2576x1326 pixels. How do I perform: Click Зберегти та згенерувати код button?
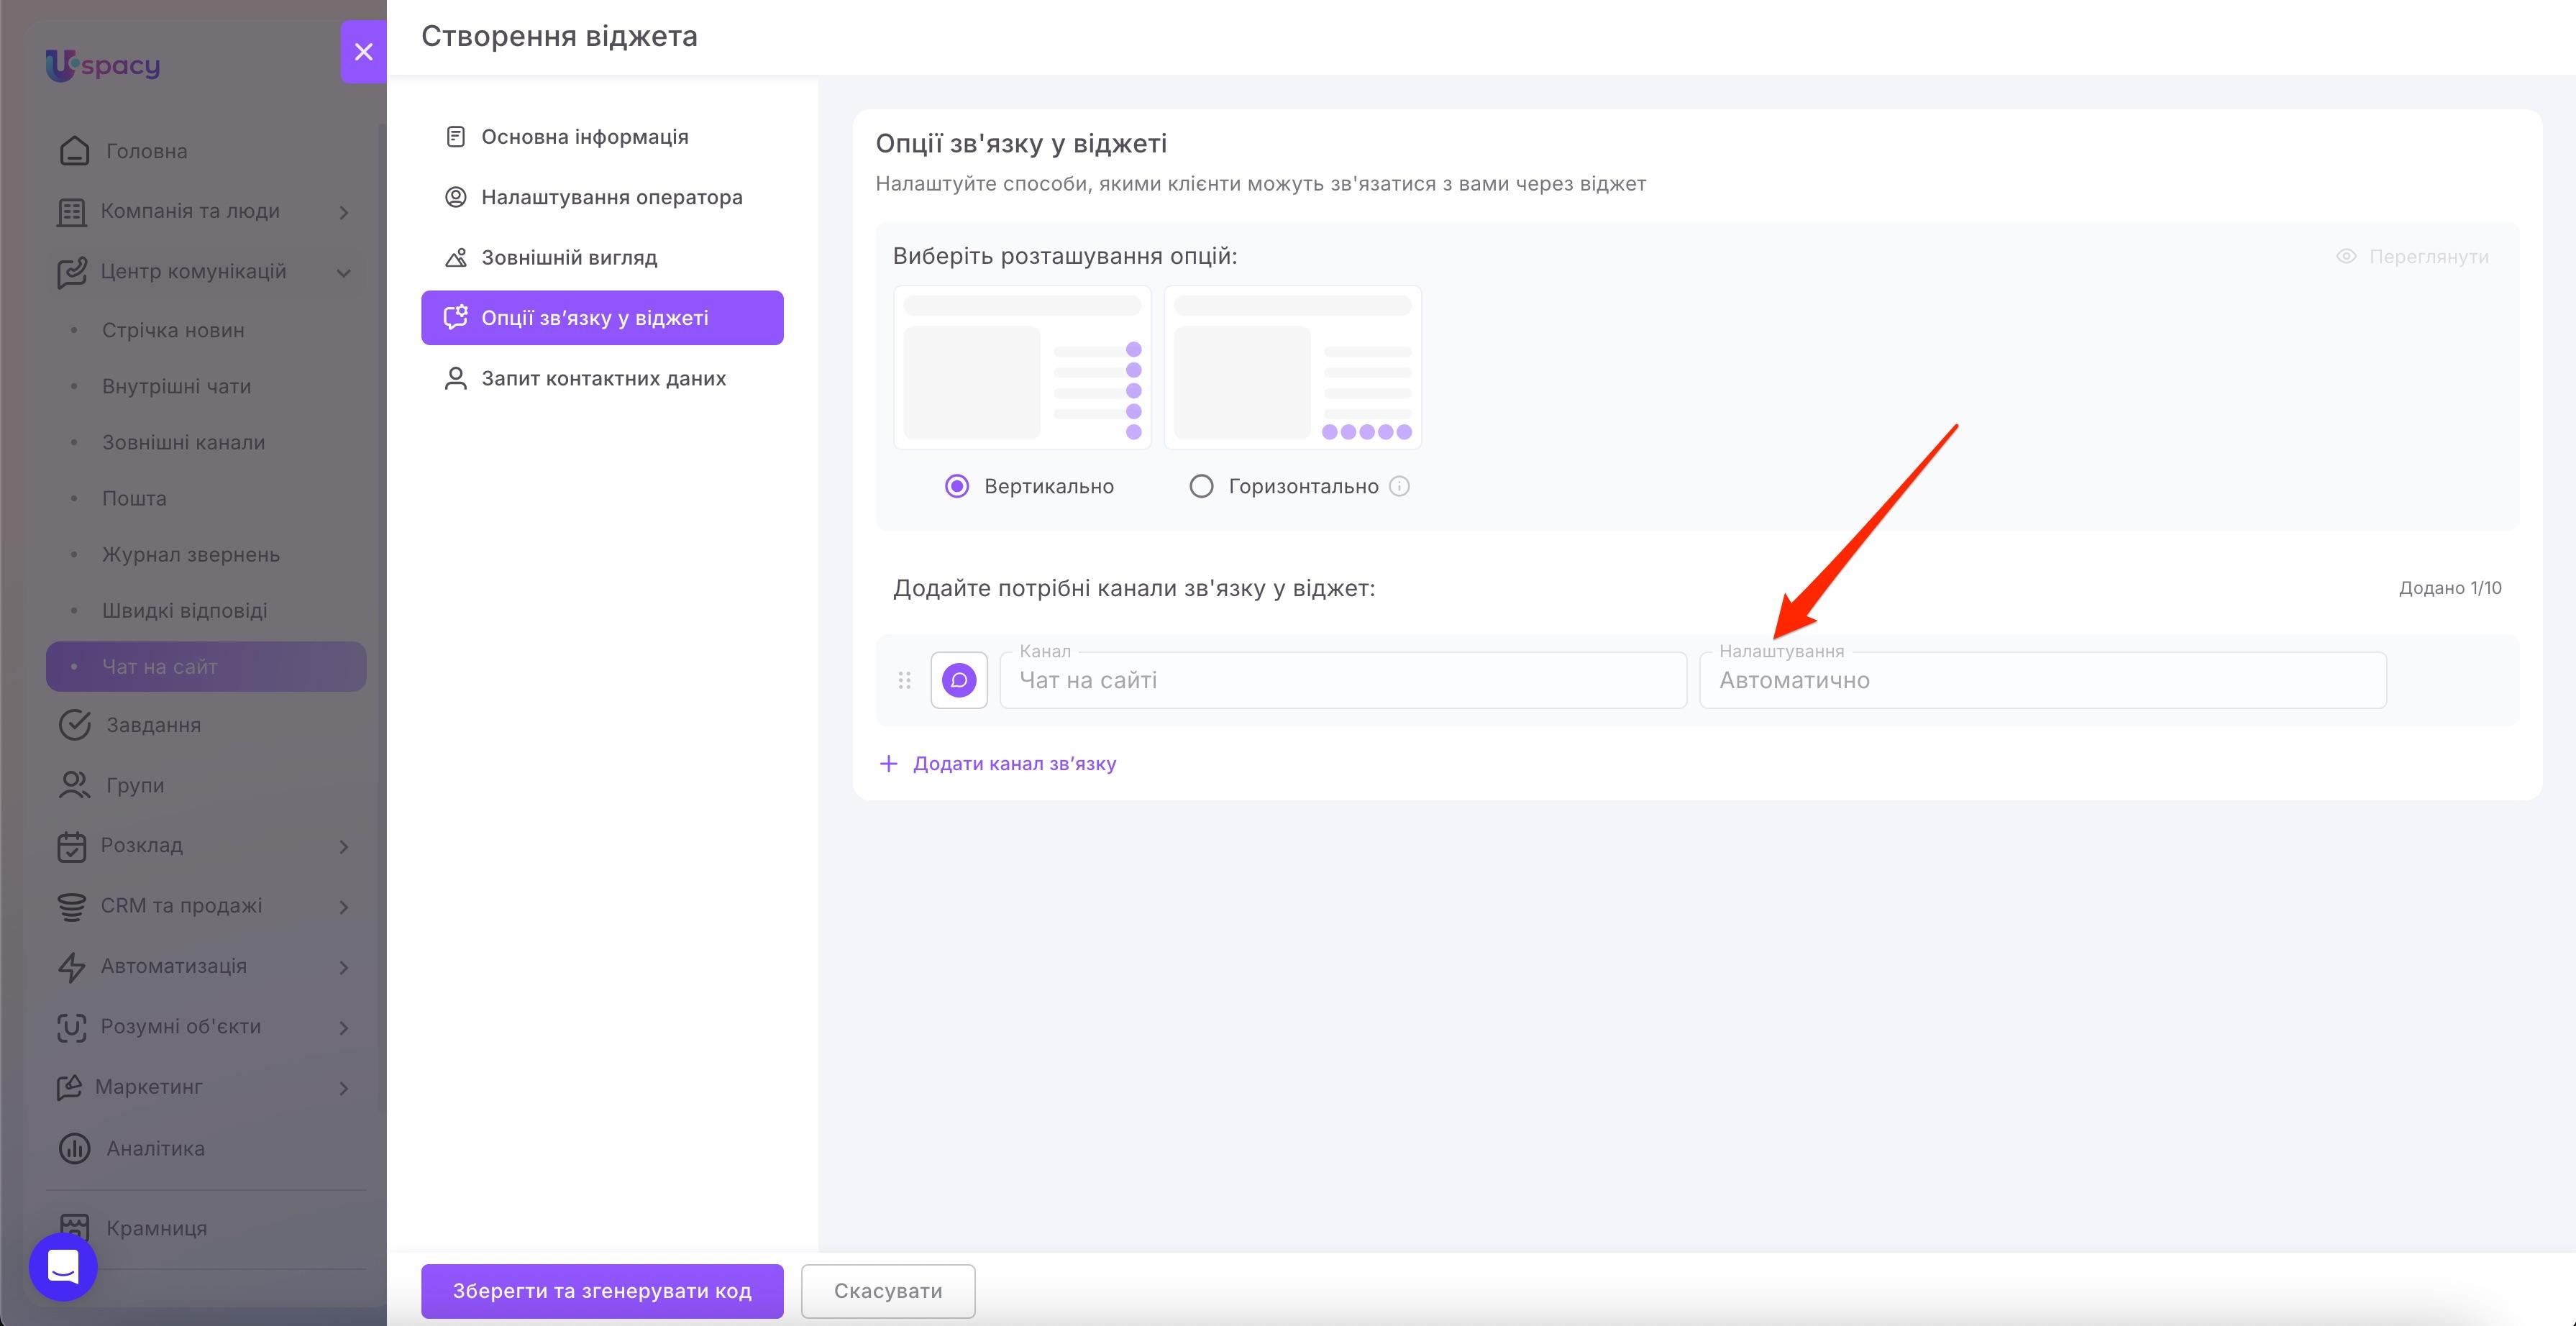pyautogui.click(x=602, y=1291)
